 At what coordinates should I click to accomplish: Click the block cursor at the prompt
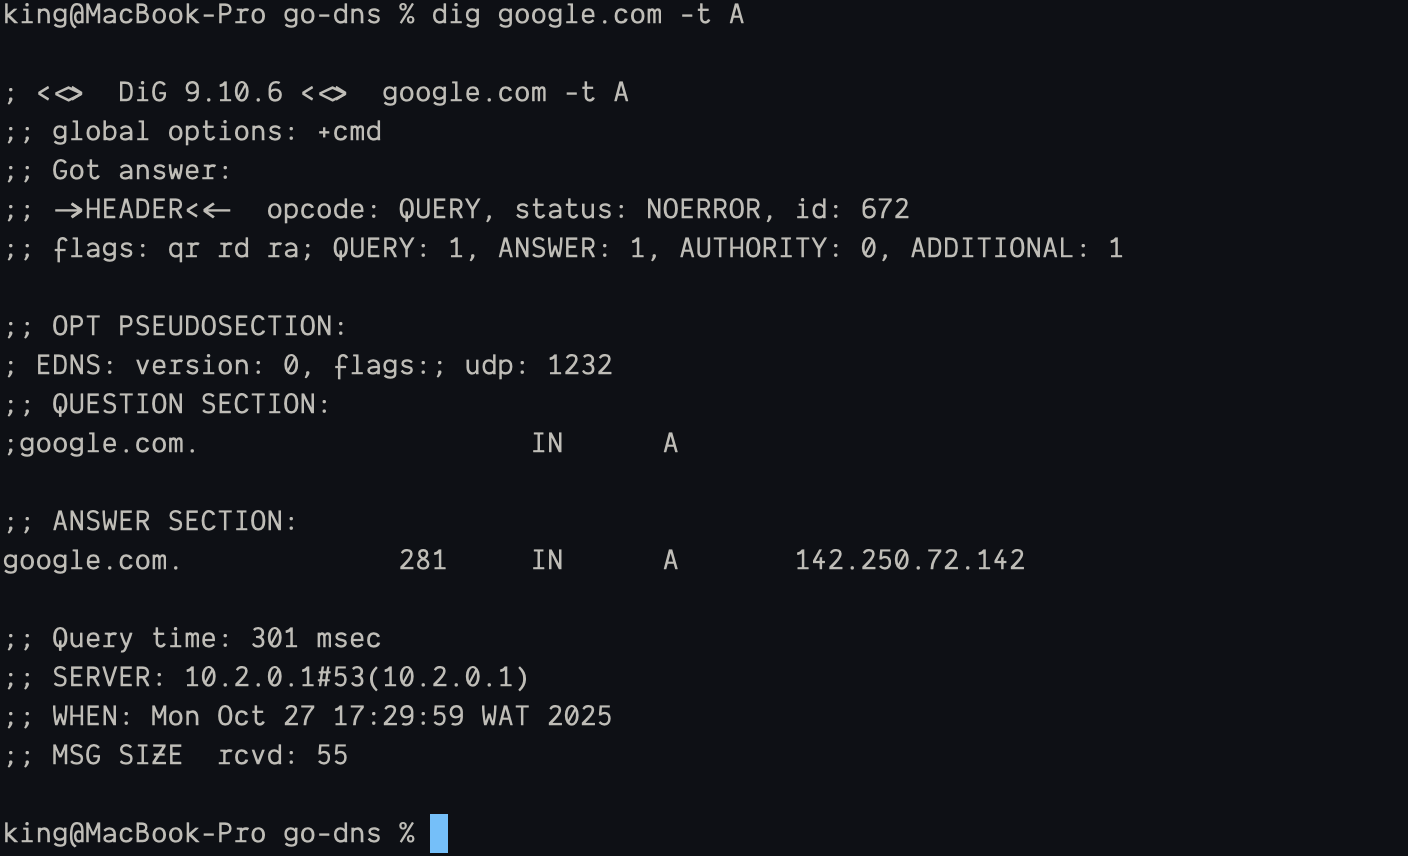click(x=439, y=833)
